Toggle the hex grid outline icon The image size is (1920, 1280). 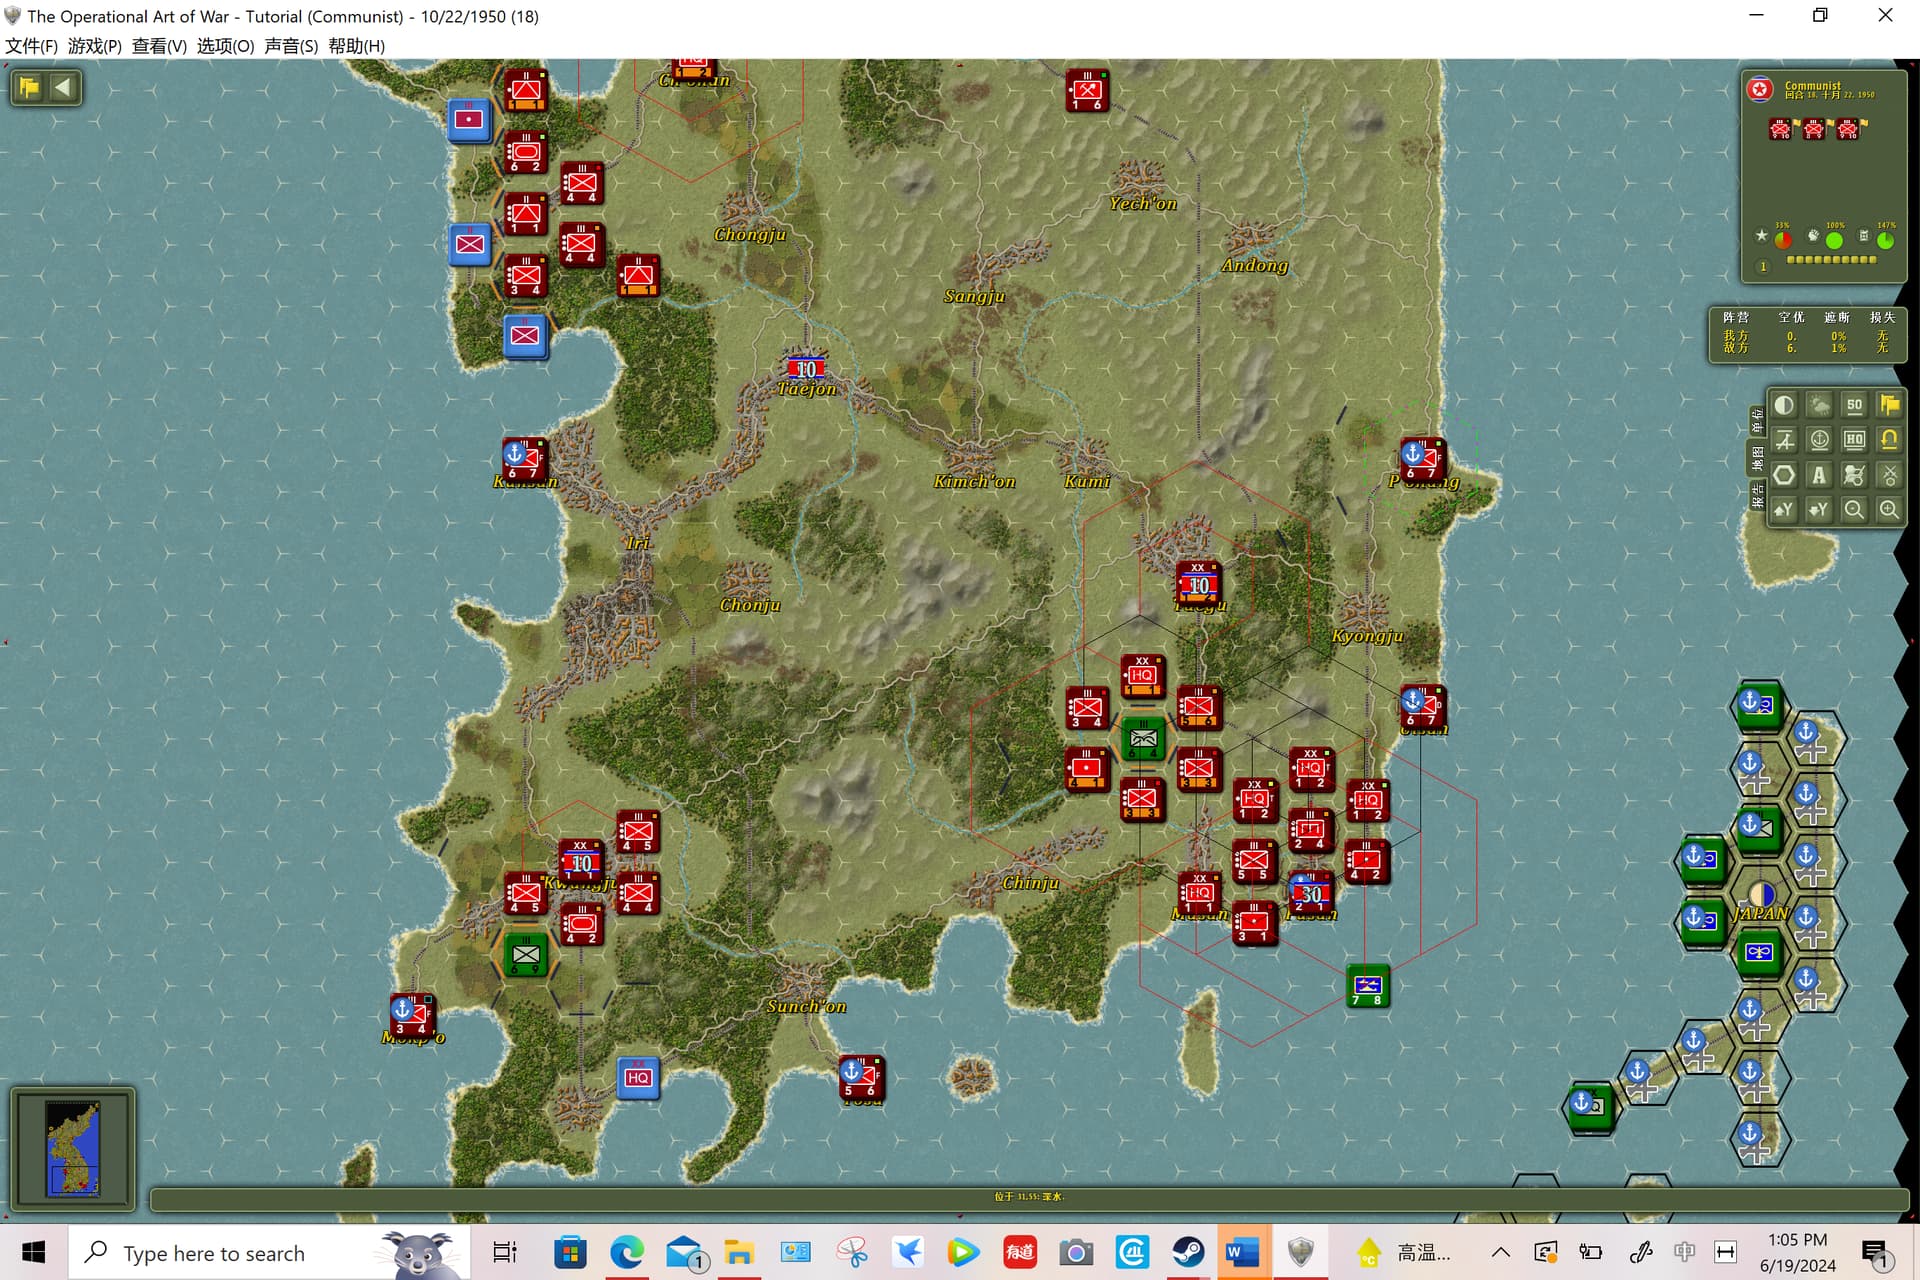[x=1784, y=475]
